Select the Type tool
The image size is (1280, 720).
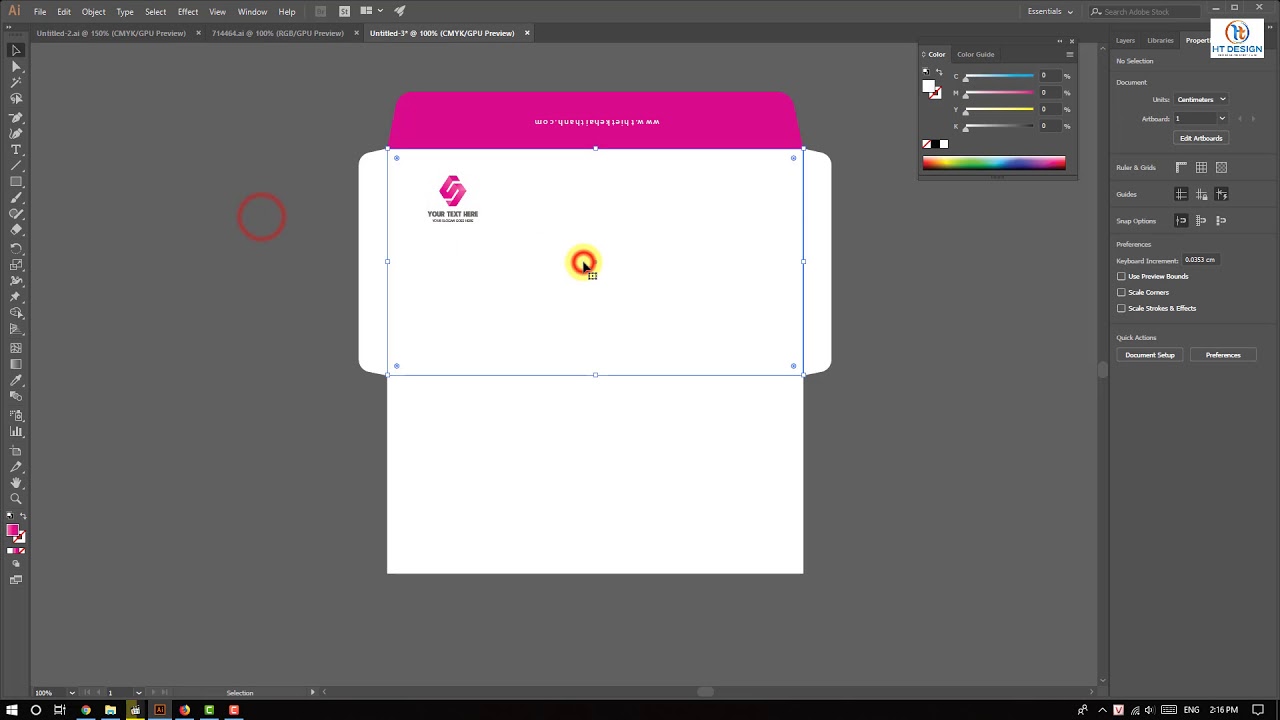point(16,149)
